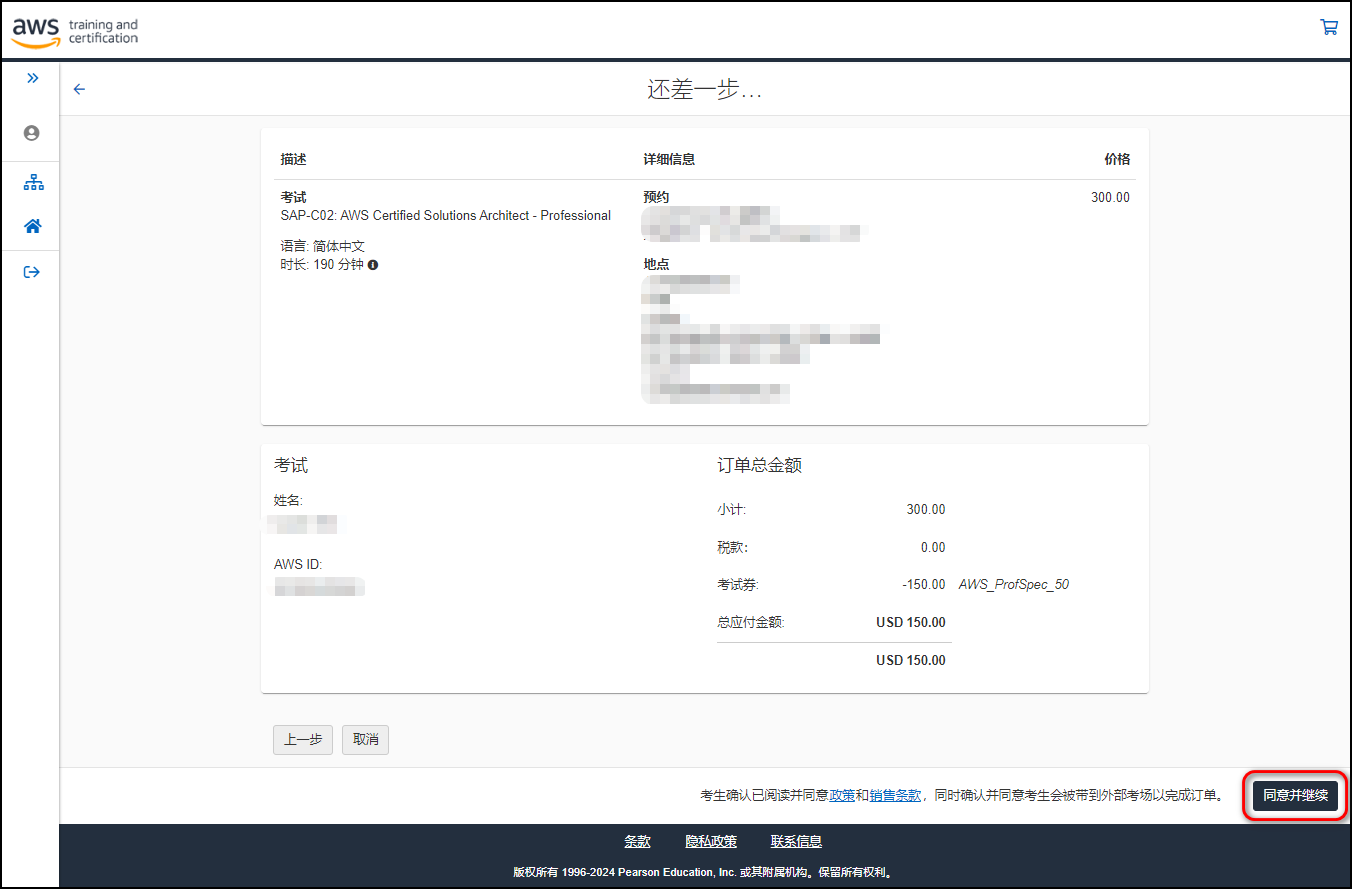Click the sitemap hierarchy icon in sidebar
Viewport: 1352px width, 889px height.
click(33, 183)
